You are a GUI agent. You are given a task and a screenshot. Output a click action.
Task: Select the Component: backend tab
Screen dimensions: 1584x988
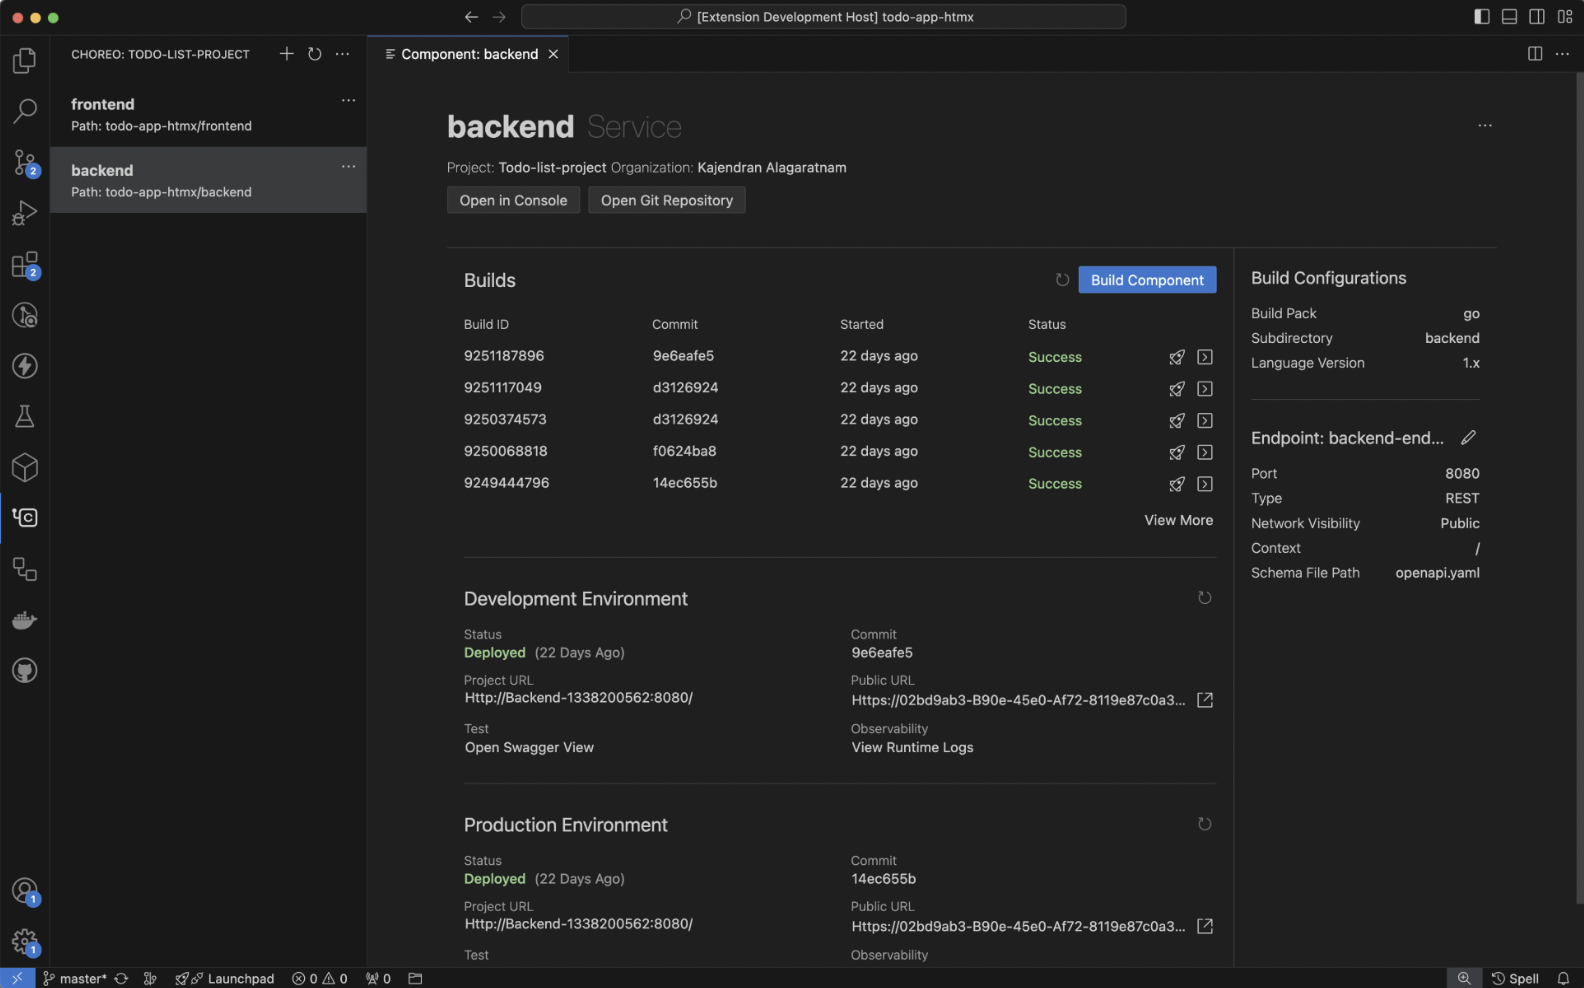tap(469, 54)
